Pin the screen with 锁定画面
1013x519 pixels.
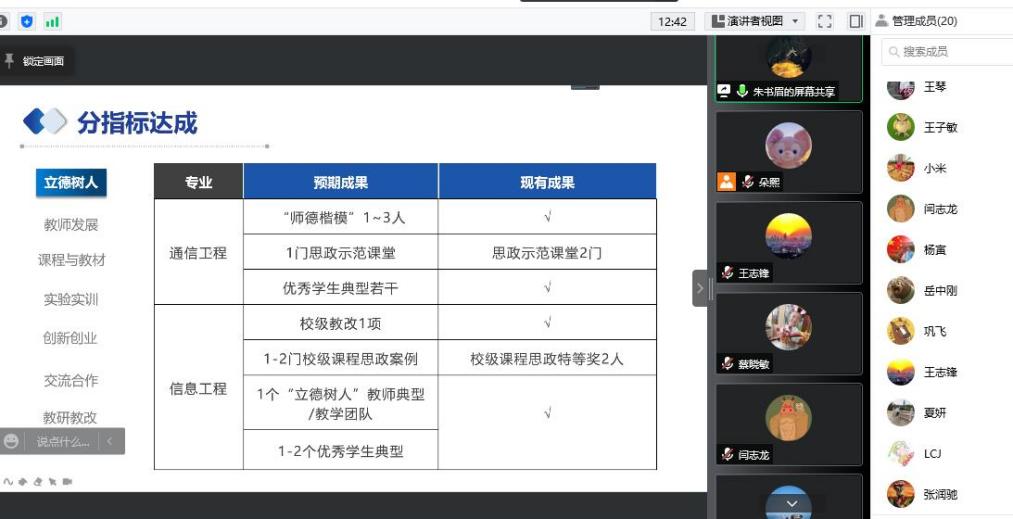click(35, 61)
